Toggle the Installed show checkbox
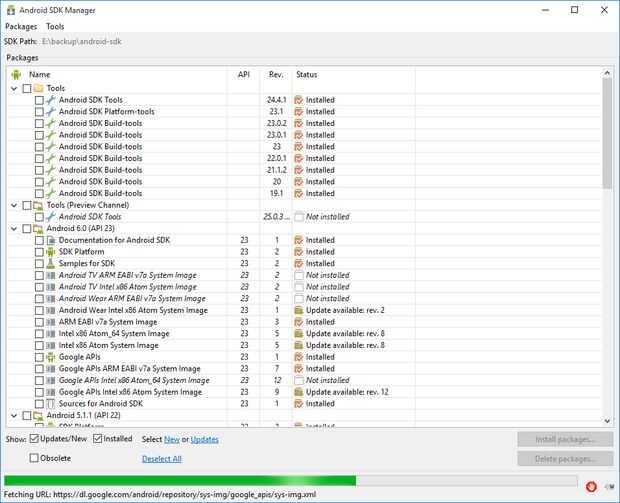 tap(98, 439)
